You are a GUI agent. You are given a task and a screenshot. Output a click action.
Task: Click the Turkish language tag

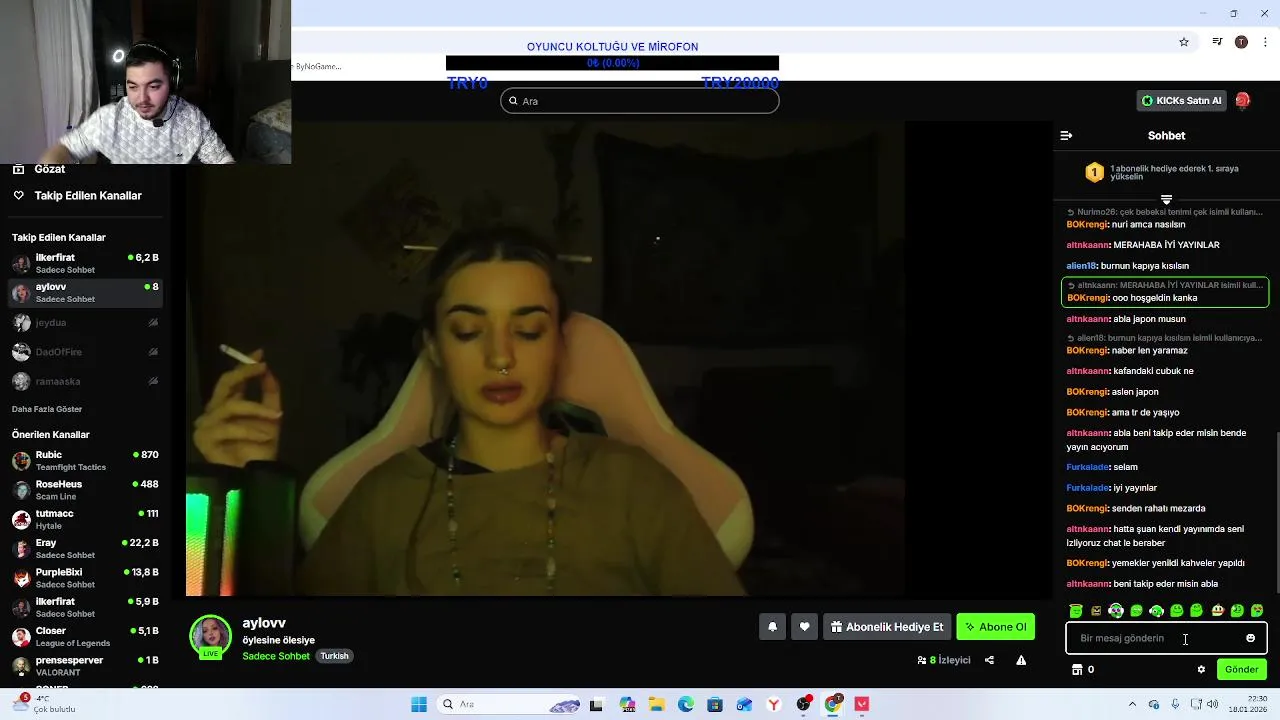coord(334,656)
